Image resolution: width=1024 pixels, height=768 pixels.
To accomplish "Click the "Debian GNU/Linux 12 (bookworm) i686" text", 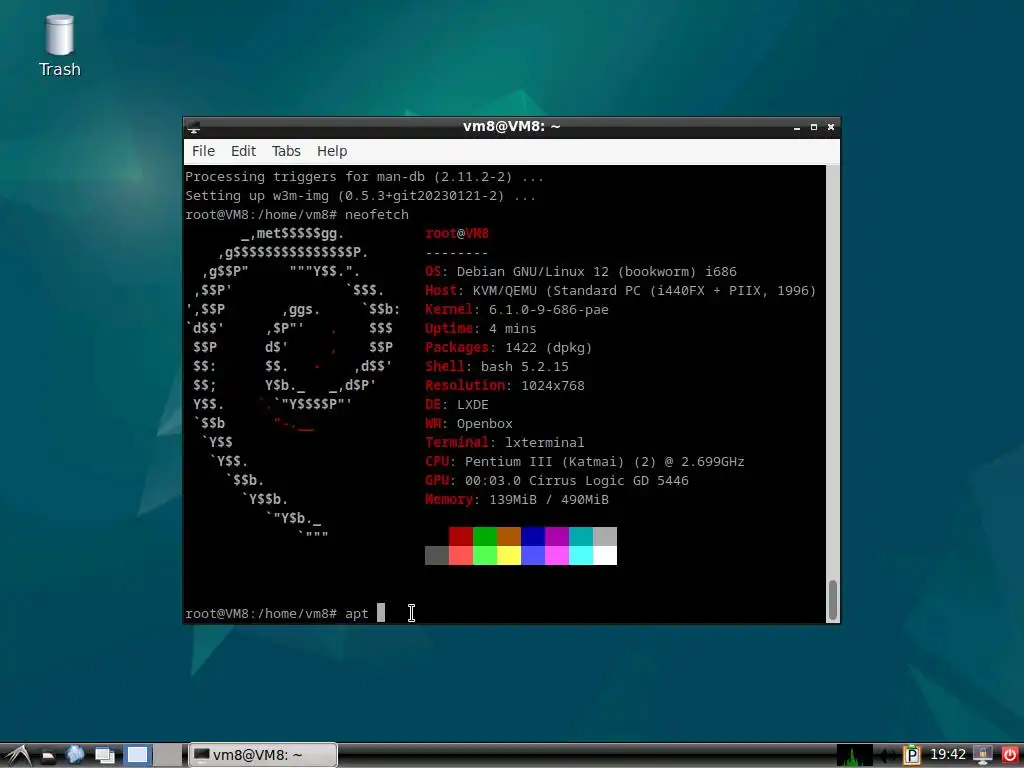I will tap(596, 272).
